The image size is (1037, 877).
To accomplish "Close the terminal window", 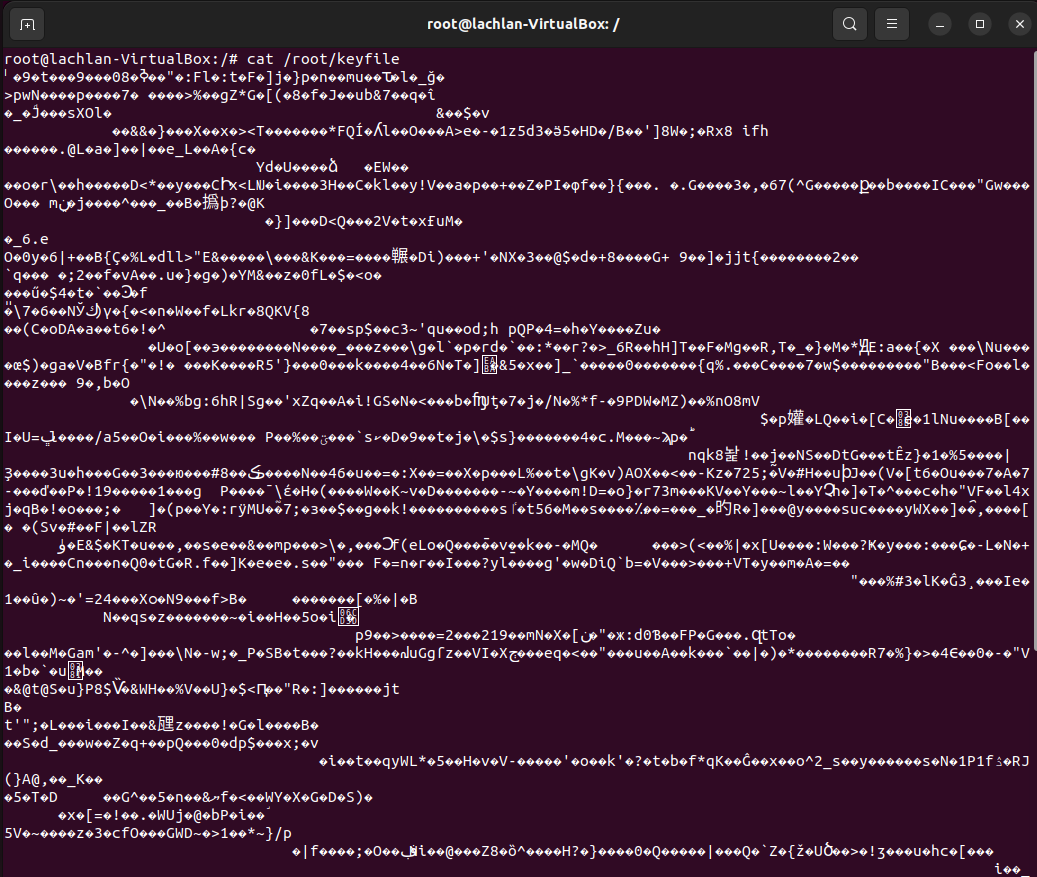I will (x=1021, y=23).
